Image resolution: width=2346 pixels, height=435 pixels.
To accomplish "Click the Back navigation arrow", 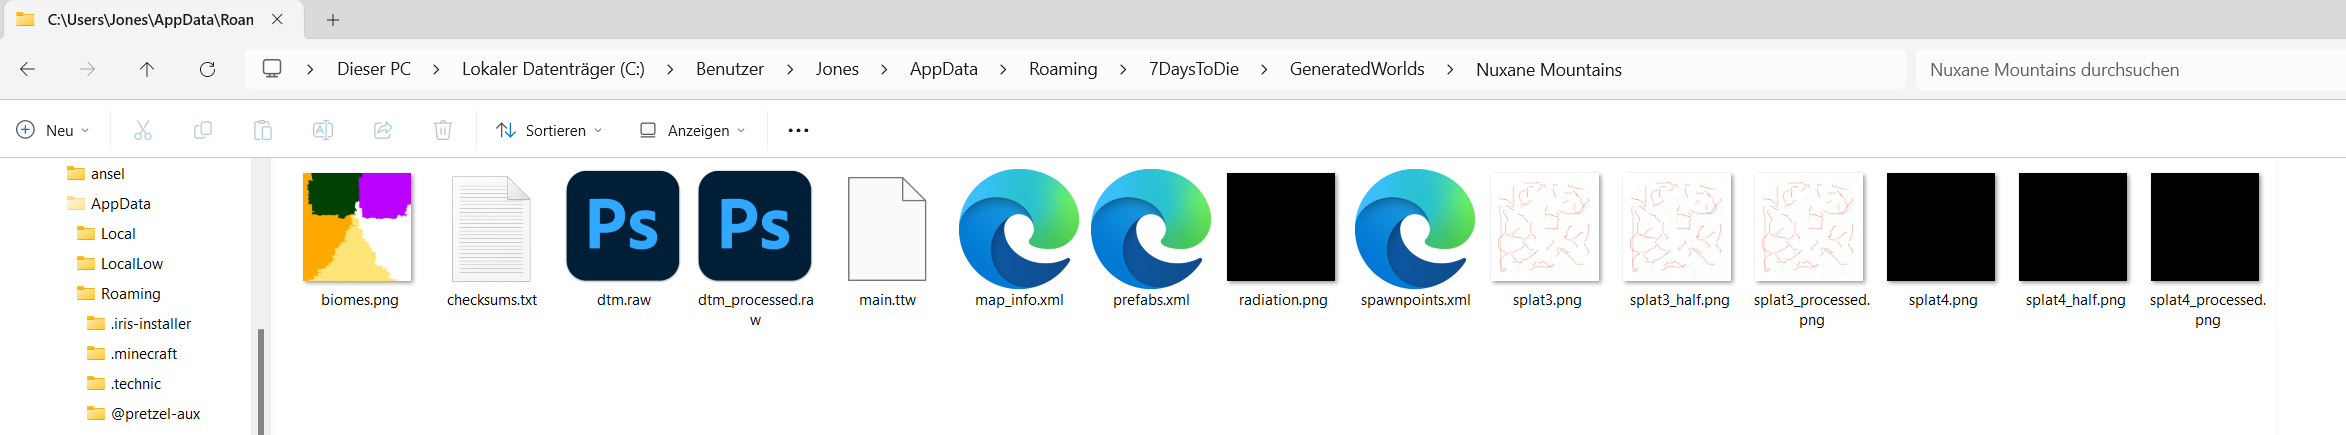I will (x=28, y=69).
